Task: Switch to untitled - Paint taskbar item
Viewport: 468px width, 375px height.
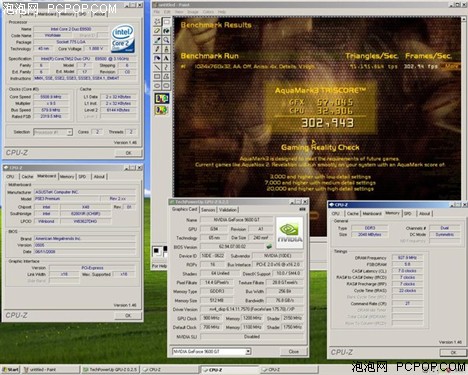Action: tap(51, 369)
